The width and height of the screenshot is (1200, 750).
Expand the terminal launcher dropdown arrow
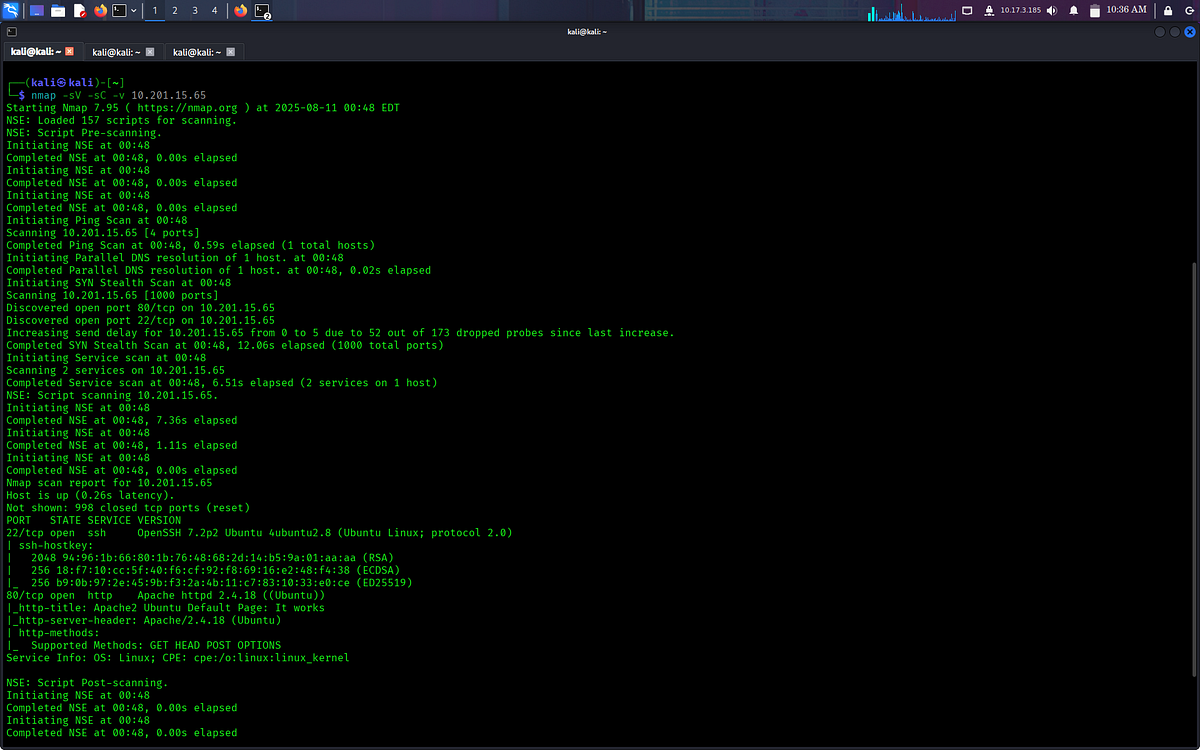click(135, 11)
